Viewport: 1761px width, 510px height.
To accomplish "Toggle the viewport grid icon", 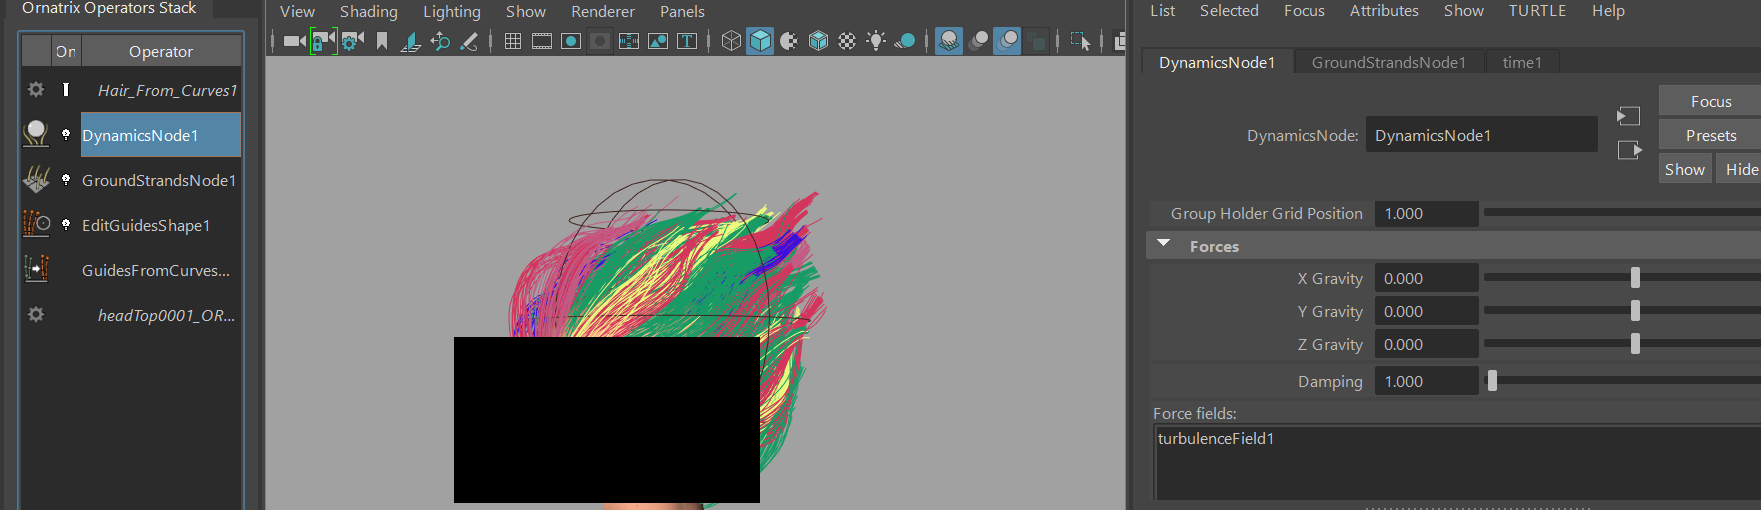I will click(513, 41).
